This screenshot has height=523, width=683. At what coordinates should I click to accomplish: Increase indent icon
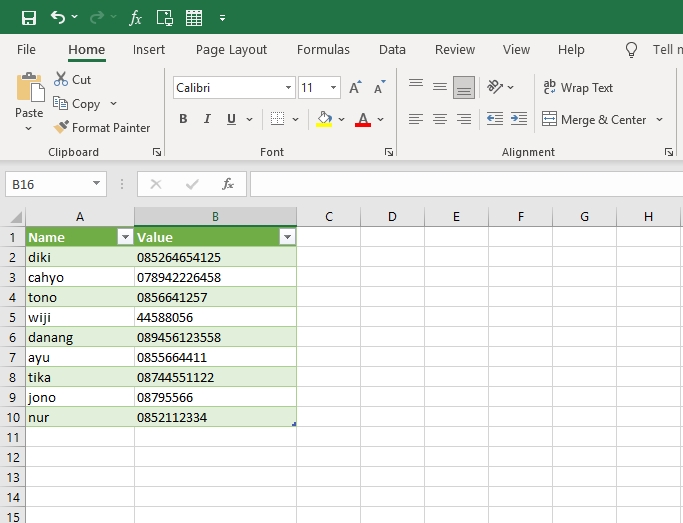[519, 119]
